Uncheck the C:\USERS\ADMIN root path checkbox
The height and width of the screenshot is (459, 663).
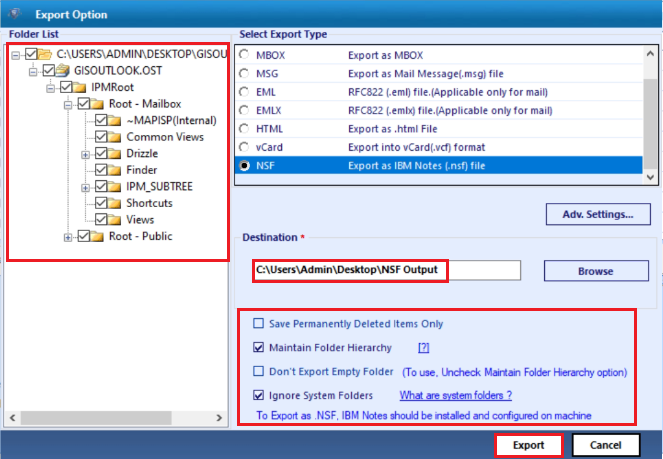[x=31, y=54]
